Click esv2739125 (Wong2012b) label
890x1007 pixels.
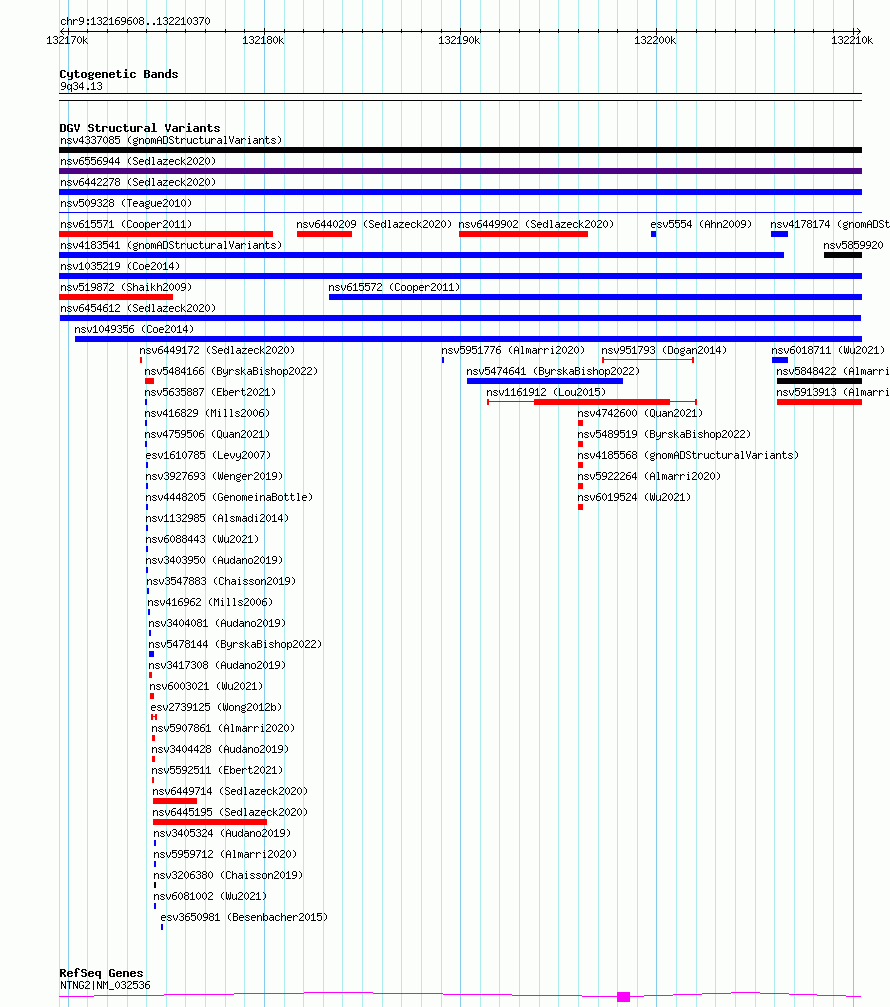[x=216, y=706]
